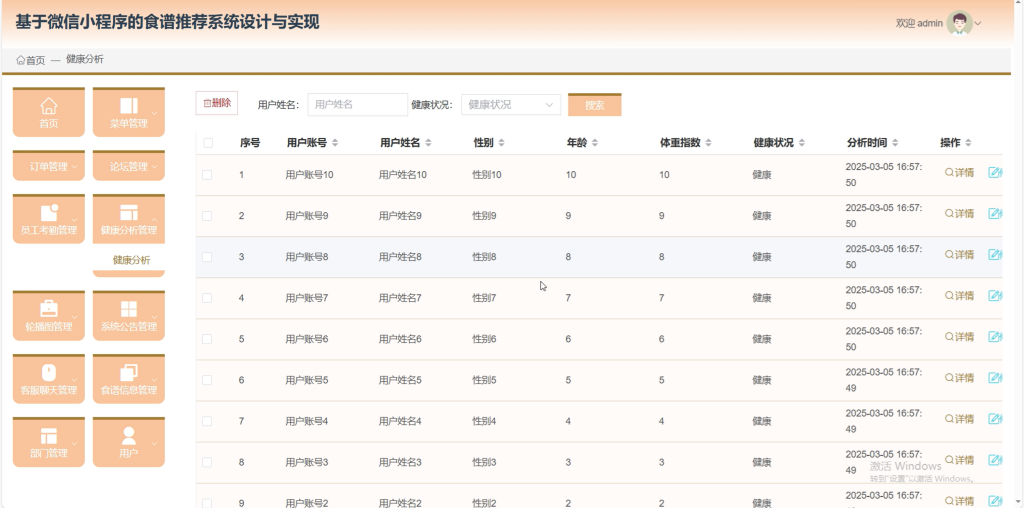Check the box for row 用户账号7
The image size is (1024, 508).
click(207, 298)
